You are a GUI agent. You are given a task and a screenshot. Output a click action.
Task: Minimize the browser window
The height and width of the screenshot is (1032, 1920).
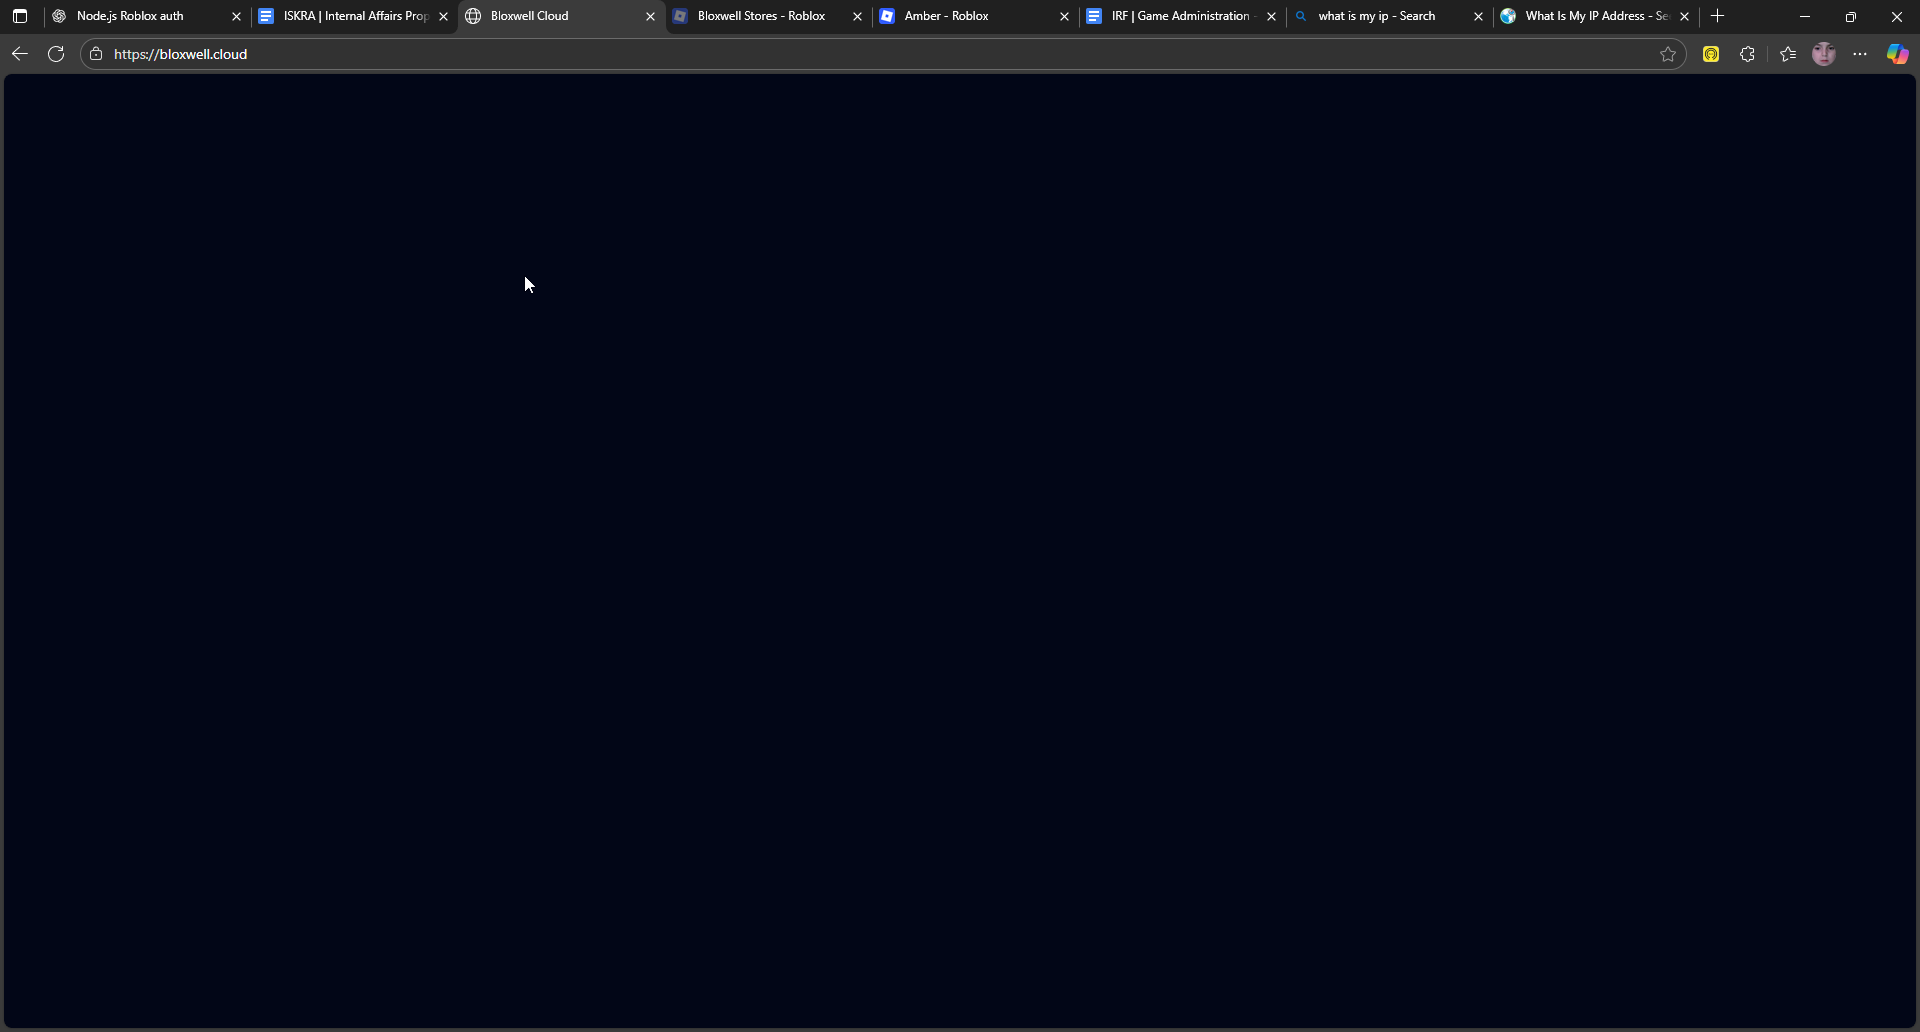[x=1805, y=16]
